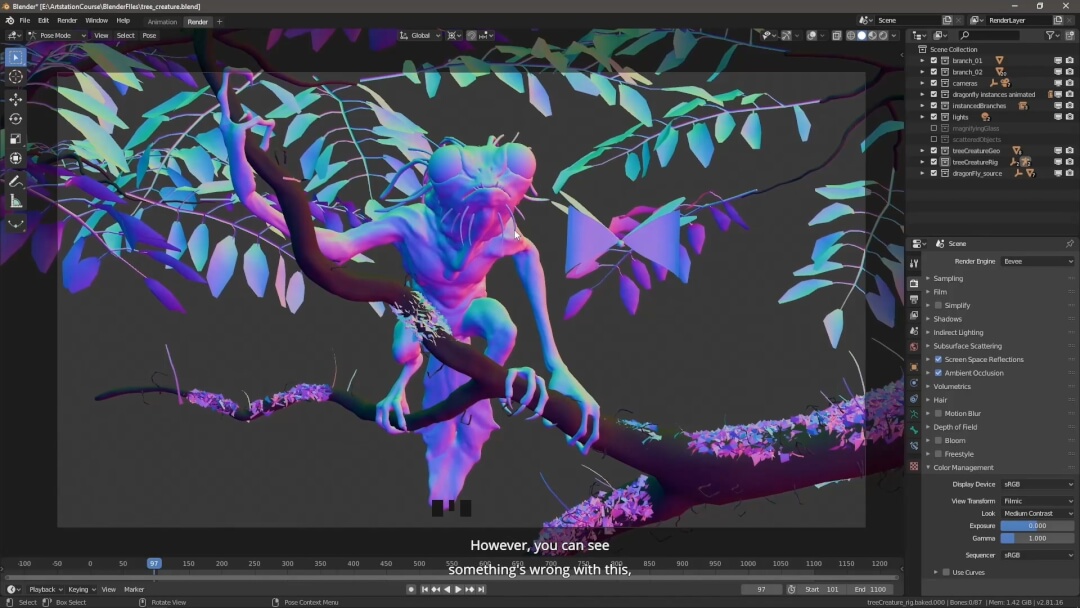This screenshot has width=1080, height=608.
Task: Click the new collection icon in outliner
Action: pyautogui.click(x=1070, y=35)
